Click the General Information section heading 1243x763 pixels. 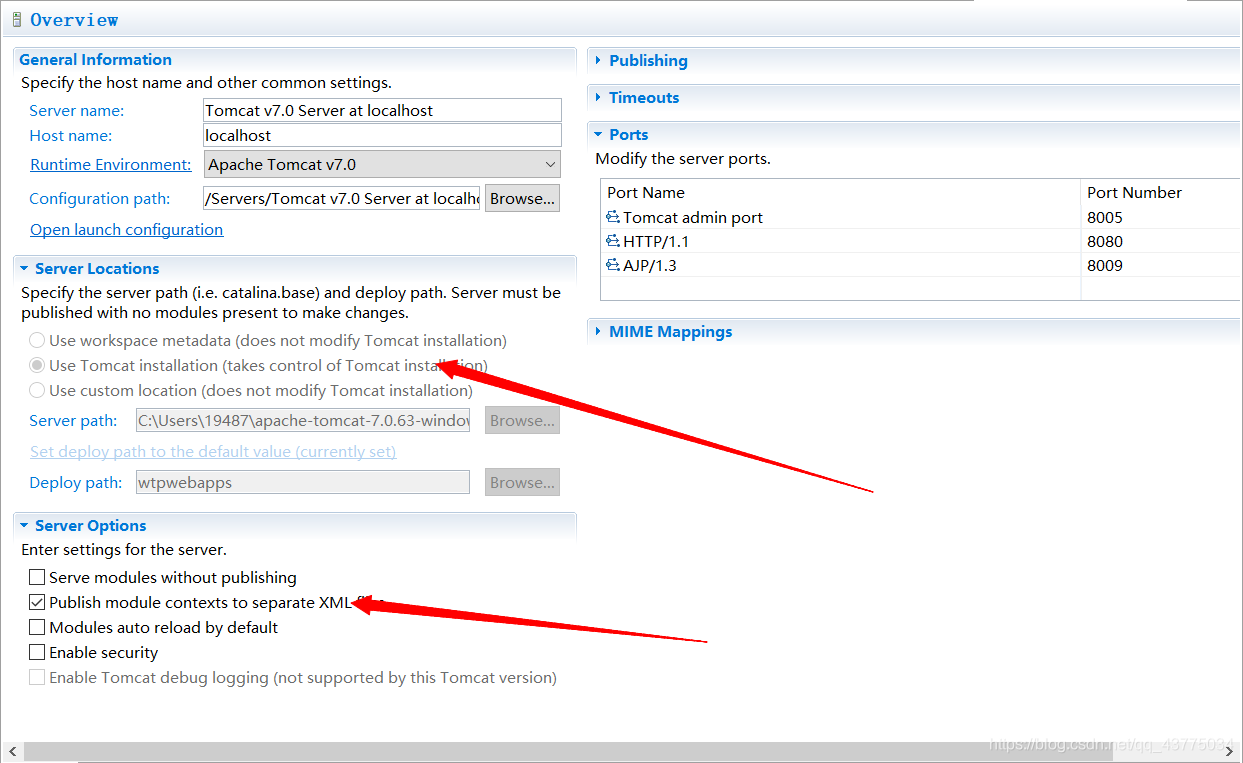point(95,59)
